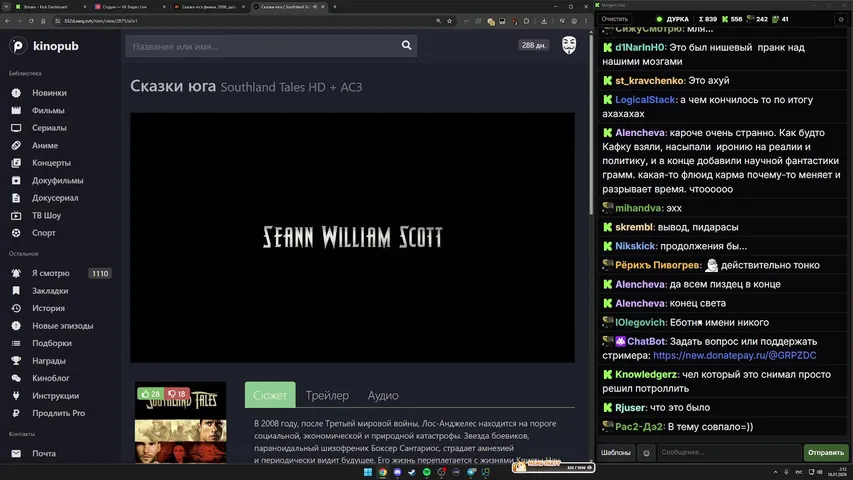Open Steam in the taskbar
Image resolution: width=853 pixels, height=480 pixels.
click(412, 472)
